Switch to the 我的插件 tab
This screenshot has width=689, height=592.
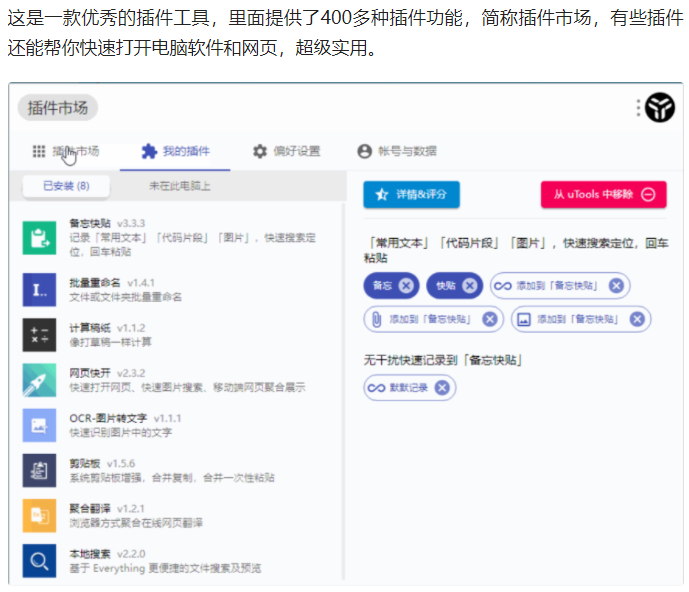[x=175, y=151]
